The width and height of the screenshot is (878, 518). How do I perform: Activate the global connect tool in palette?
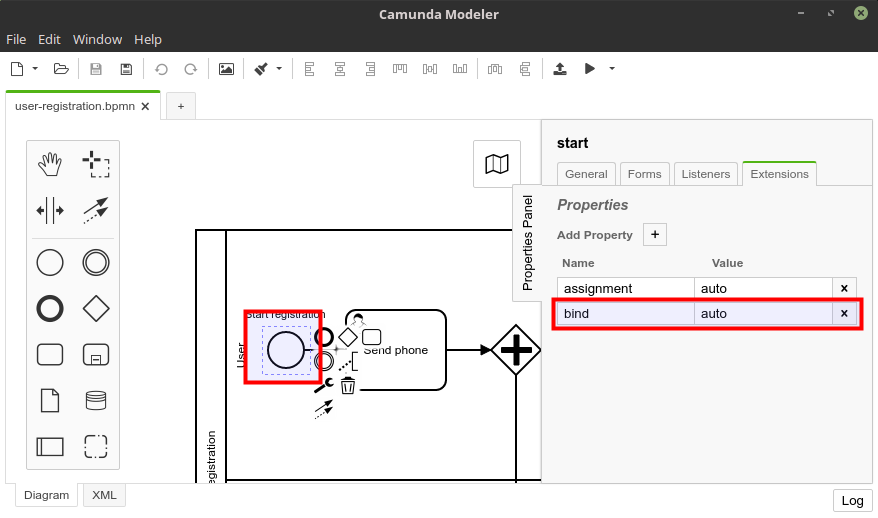pyautogui.click(x=96, y=211)
